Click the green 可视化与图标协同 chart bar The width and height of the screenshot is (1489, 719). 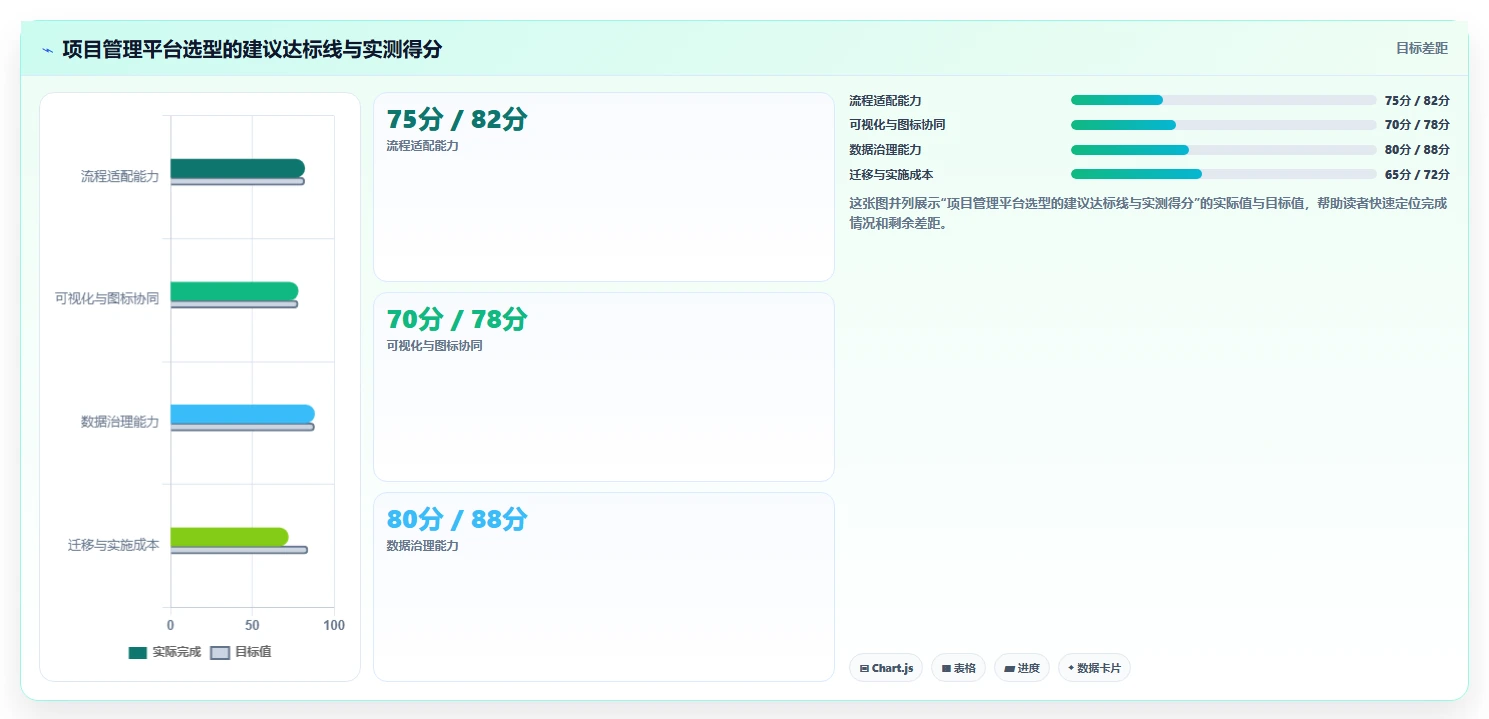click(234, 291)
